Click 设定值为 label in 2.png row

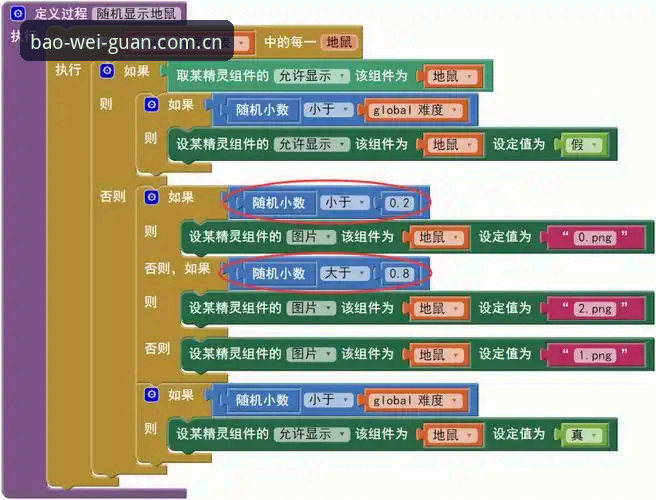pyautogui.click(x=505, y=308)
